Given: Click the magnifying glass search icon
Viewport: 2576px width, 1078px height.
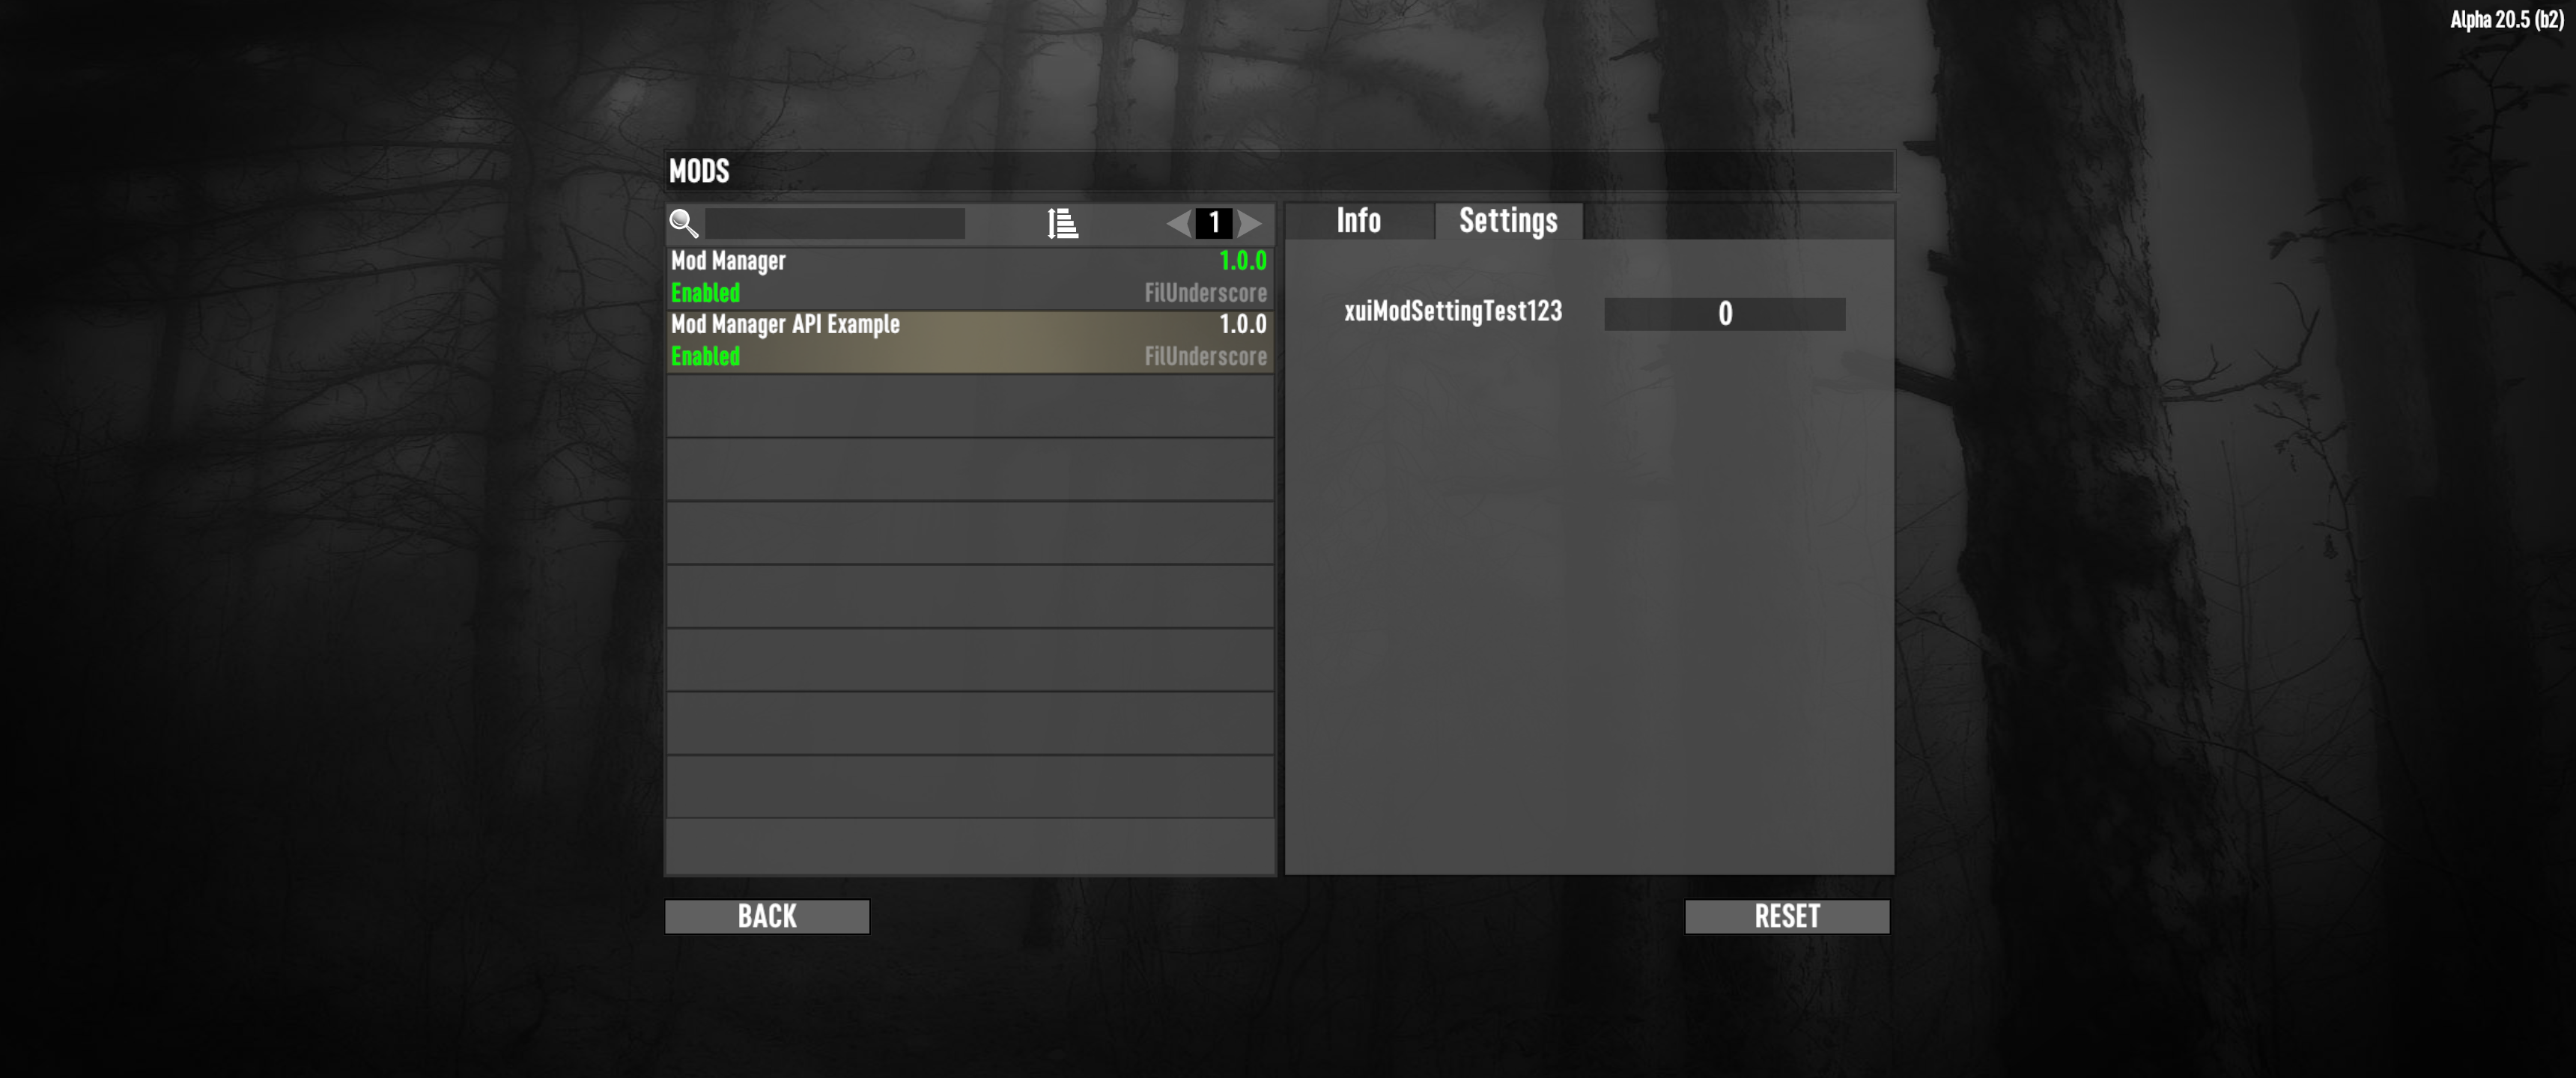Looking at the screenshot, I should tap(684, 223).
